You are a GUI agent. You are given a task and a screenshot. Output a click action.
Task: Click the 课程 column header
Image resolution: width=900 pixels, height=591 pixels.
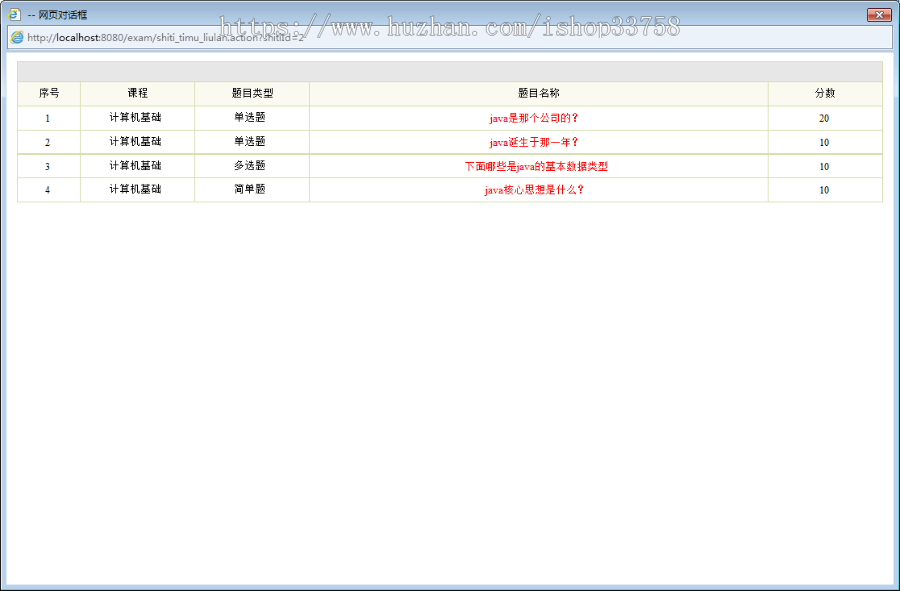(137, 92)
